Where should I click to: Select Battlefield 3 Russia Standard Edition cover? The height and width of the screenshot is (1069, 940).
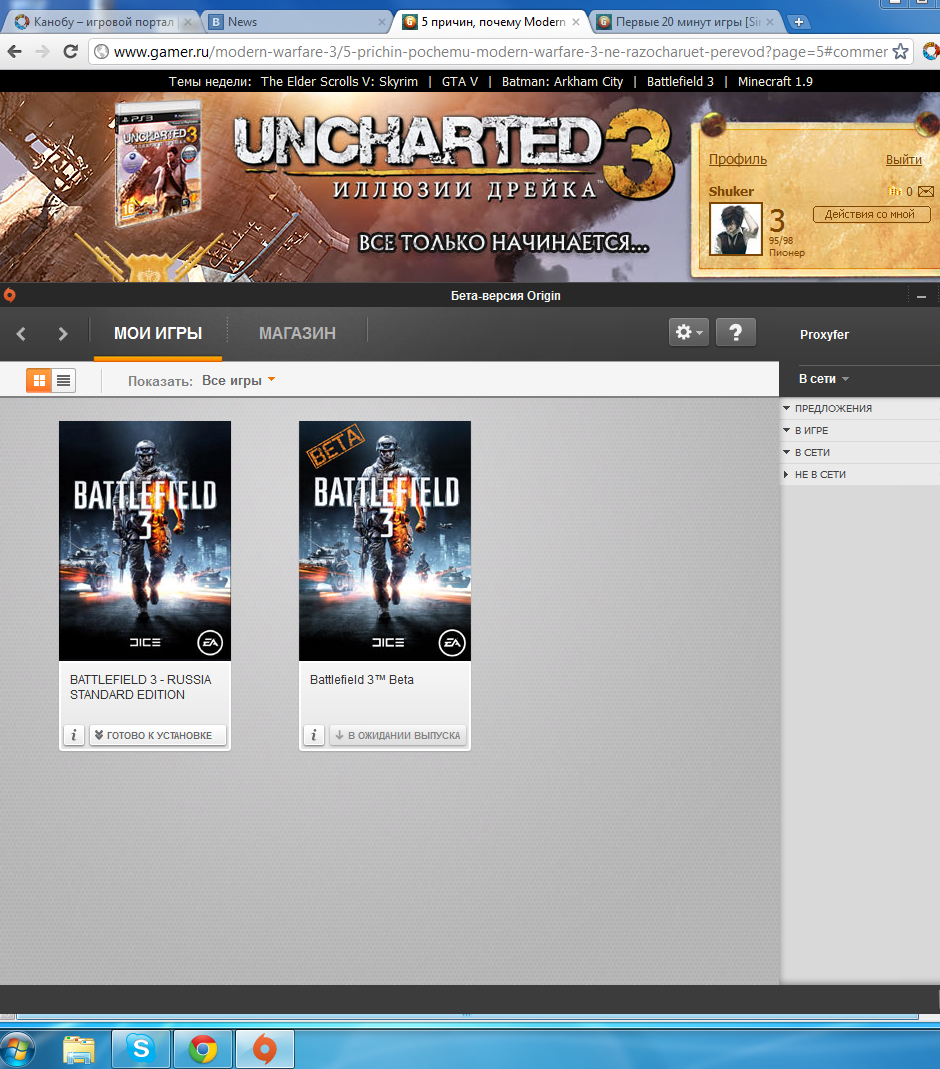(x=145, y=541)
